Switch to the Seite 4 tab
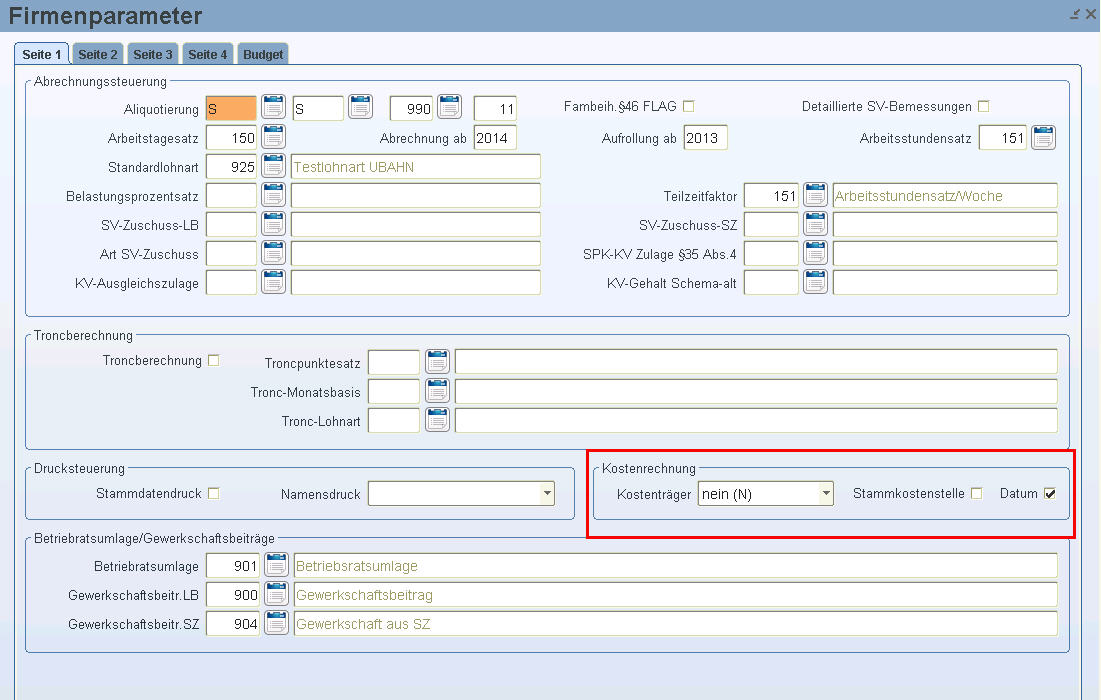This screenshot has width=1101, height=700. pos(207,54)
